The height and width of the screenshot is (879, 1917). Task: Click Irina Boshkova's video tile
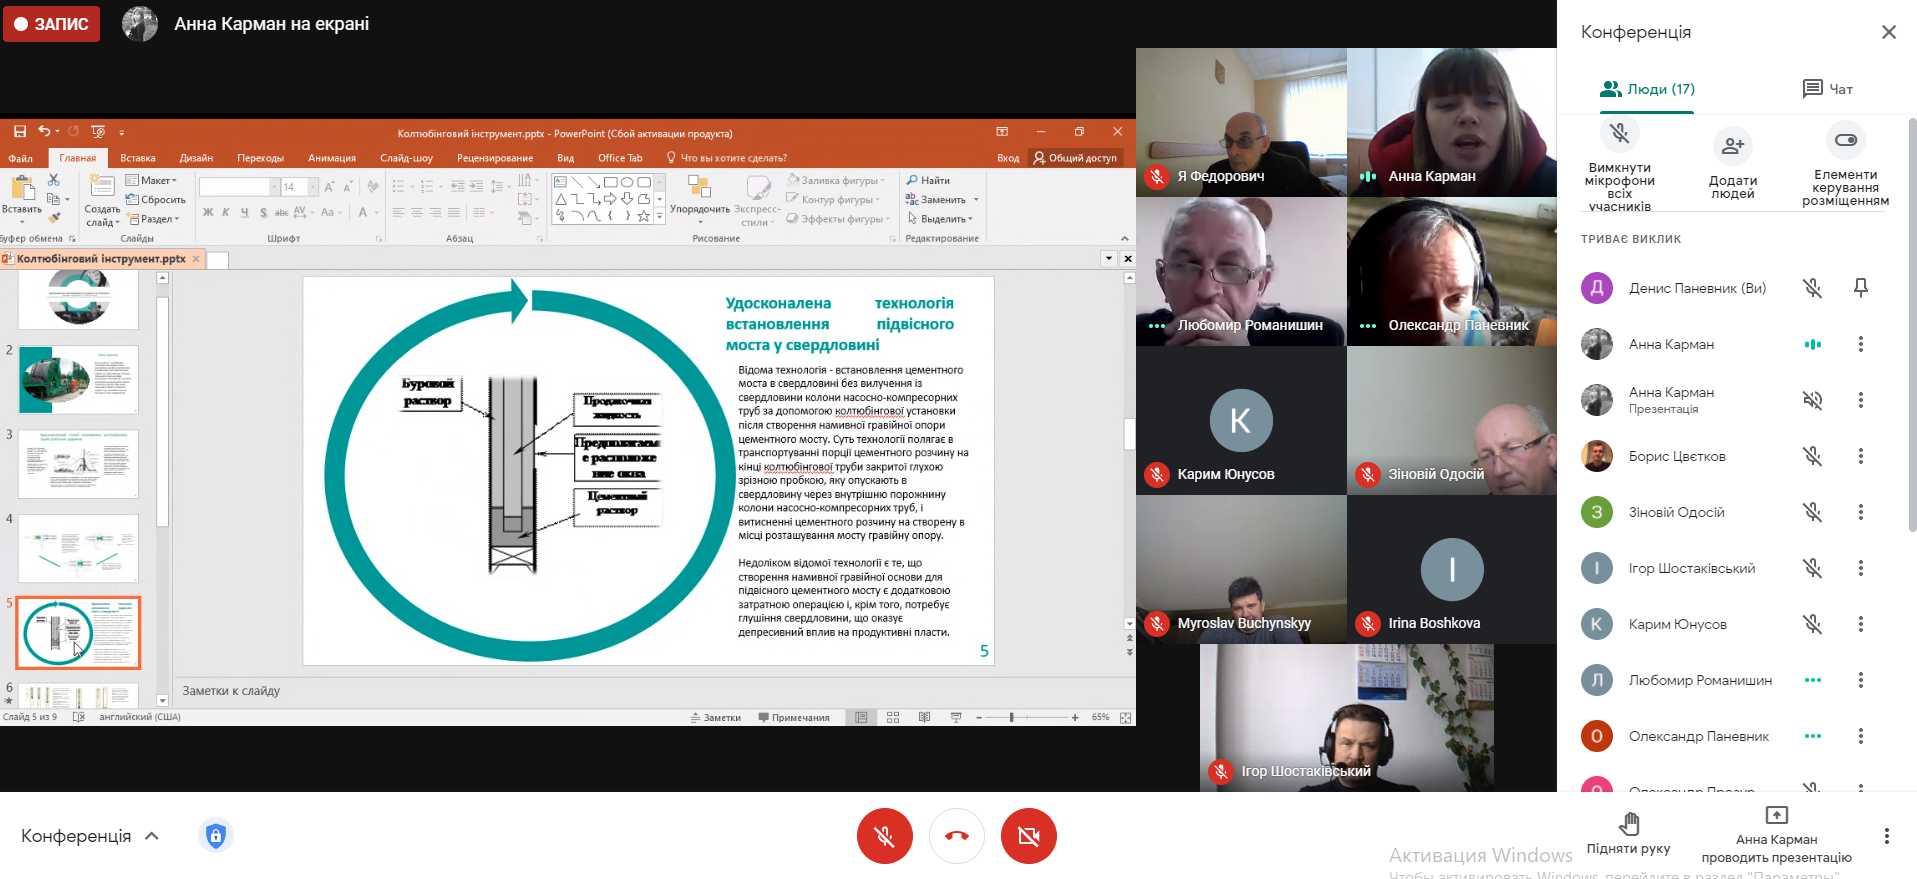pos(1451,569)
